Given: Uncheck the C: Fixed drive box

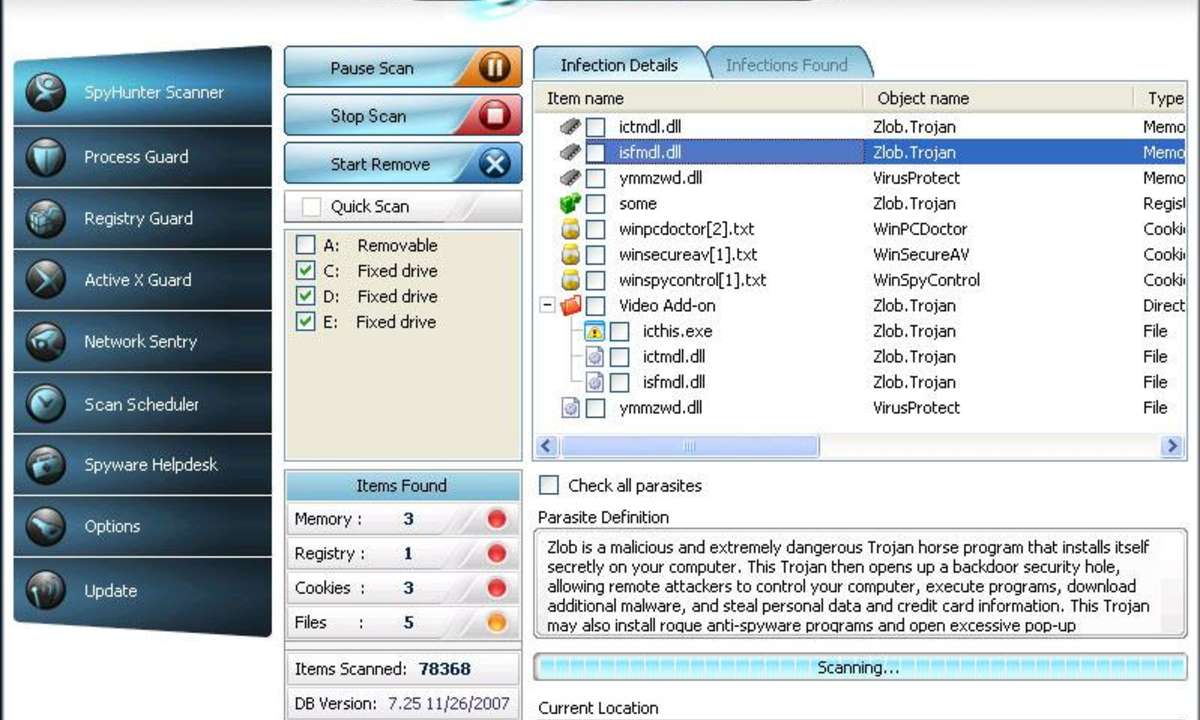Looking at the screenshot, I should click(x=306, y=271).
